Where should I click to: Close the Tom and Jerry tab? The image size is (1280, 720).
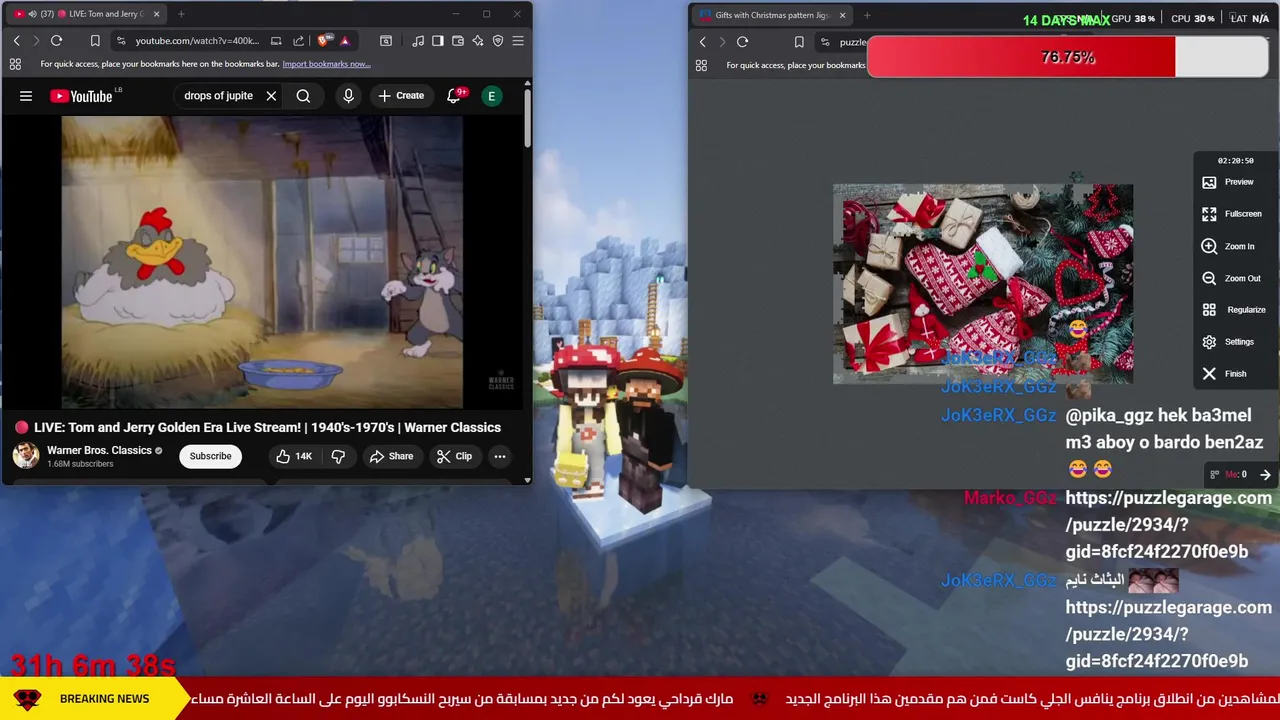click(156, 14)
